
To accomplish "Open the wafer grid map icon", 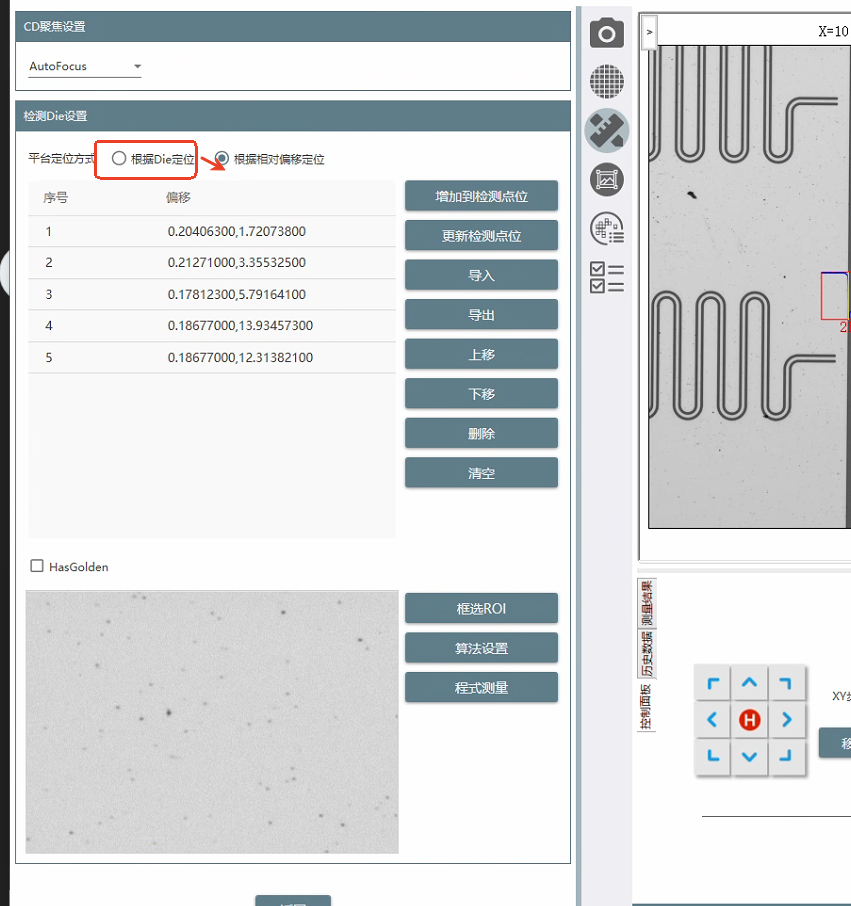I will (x=606, y=81).
